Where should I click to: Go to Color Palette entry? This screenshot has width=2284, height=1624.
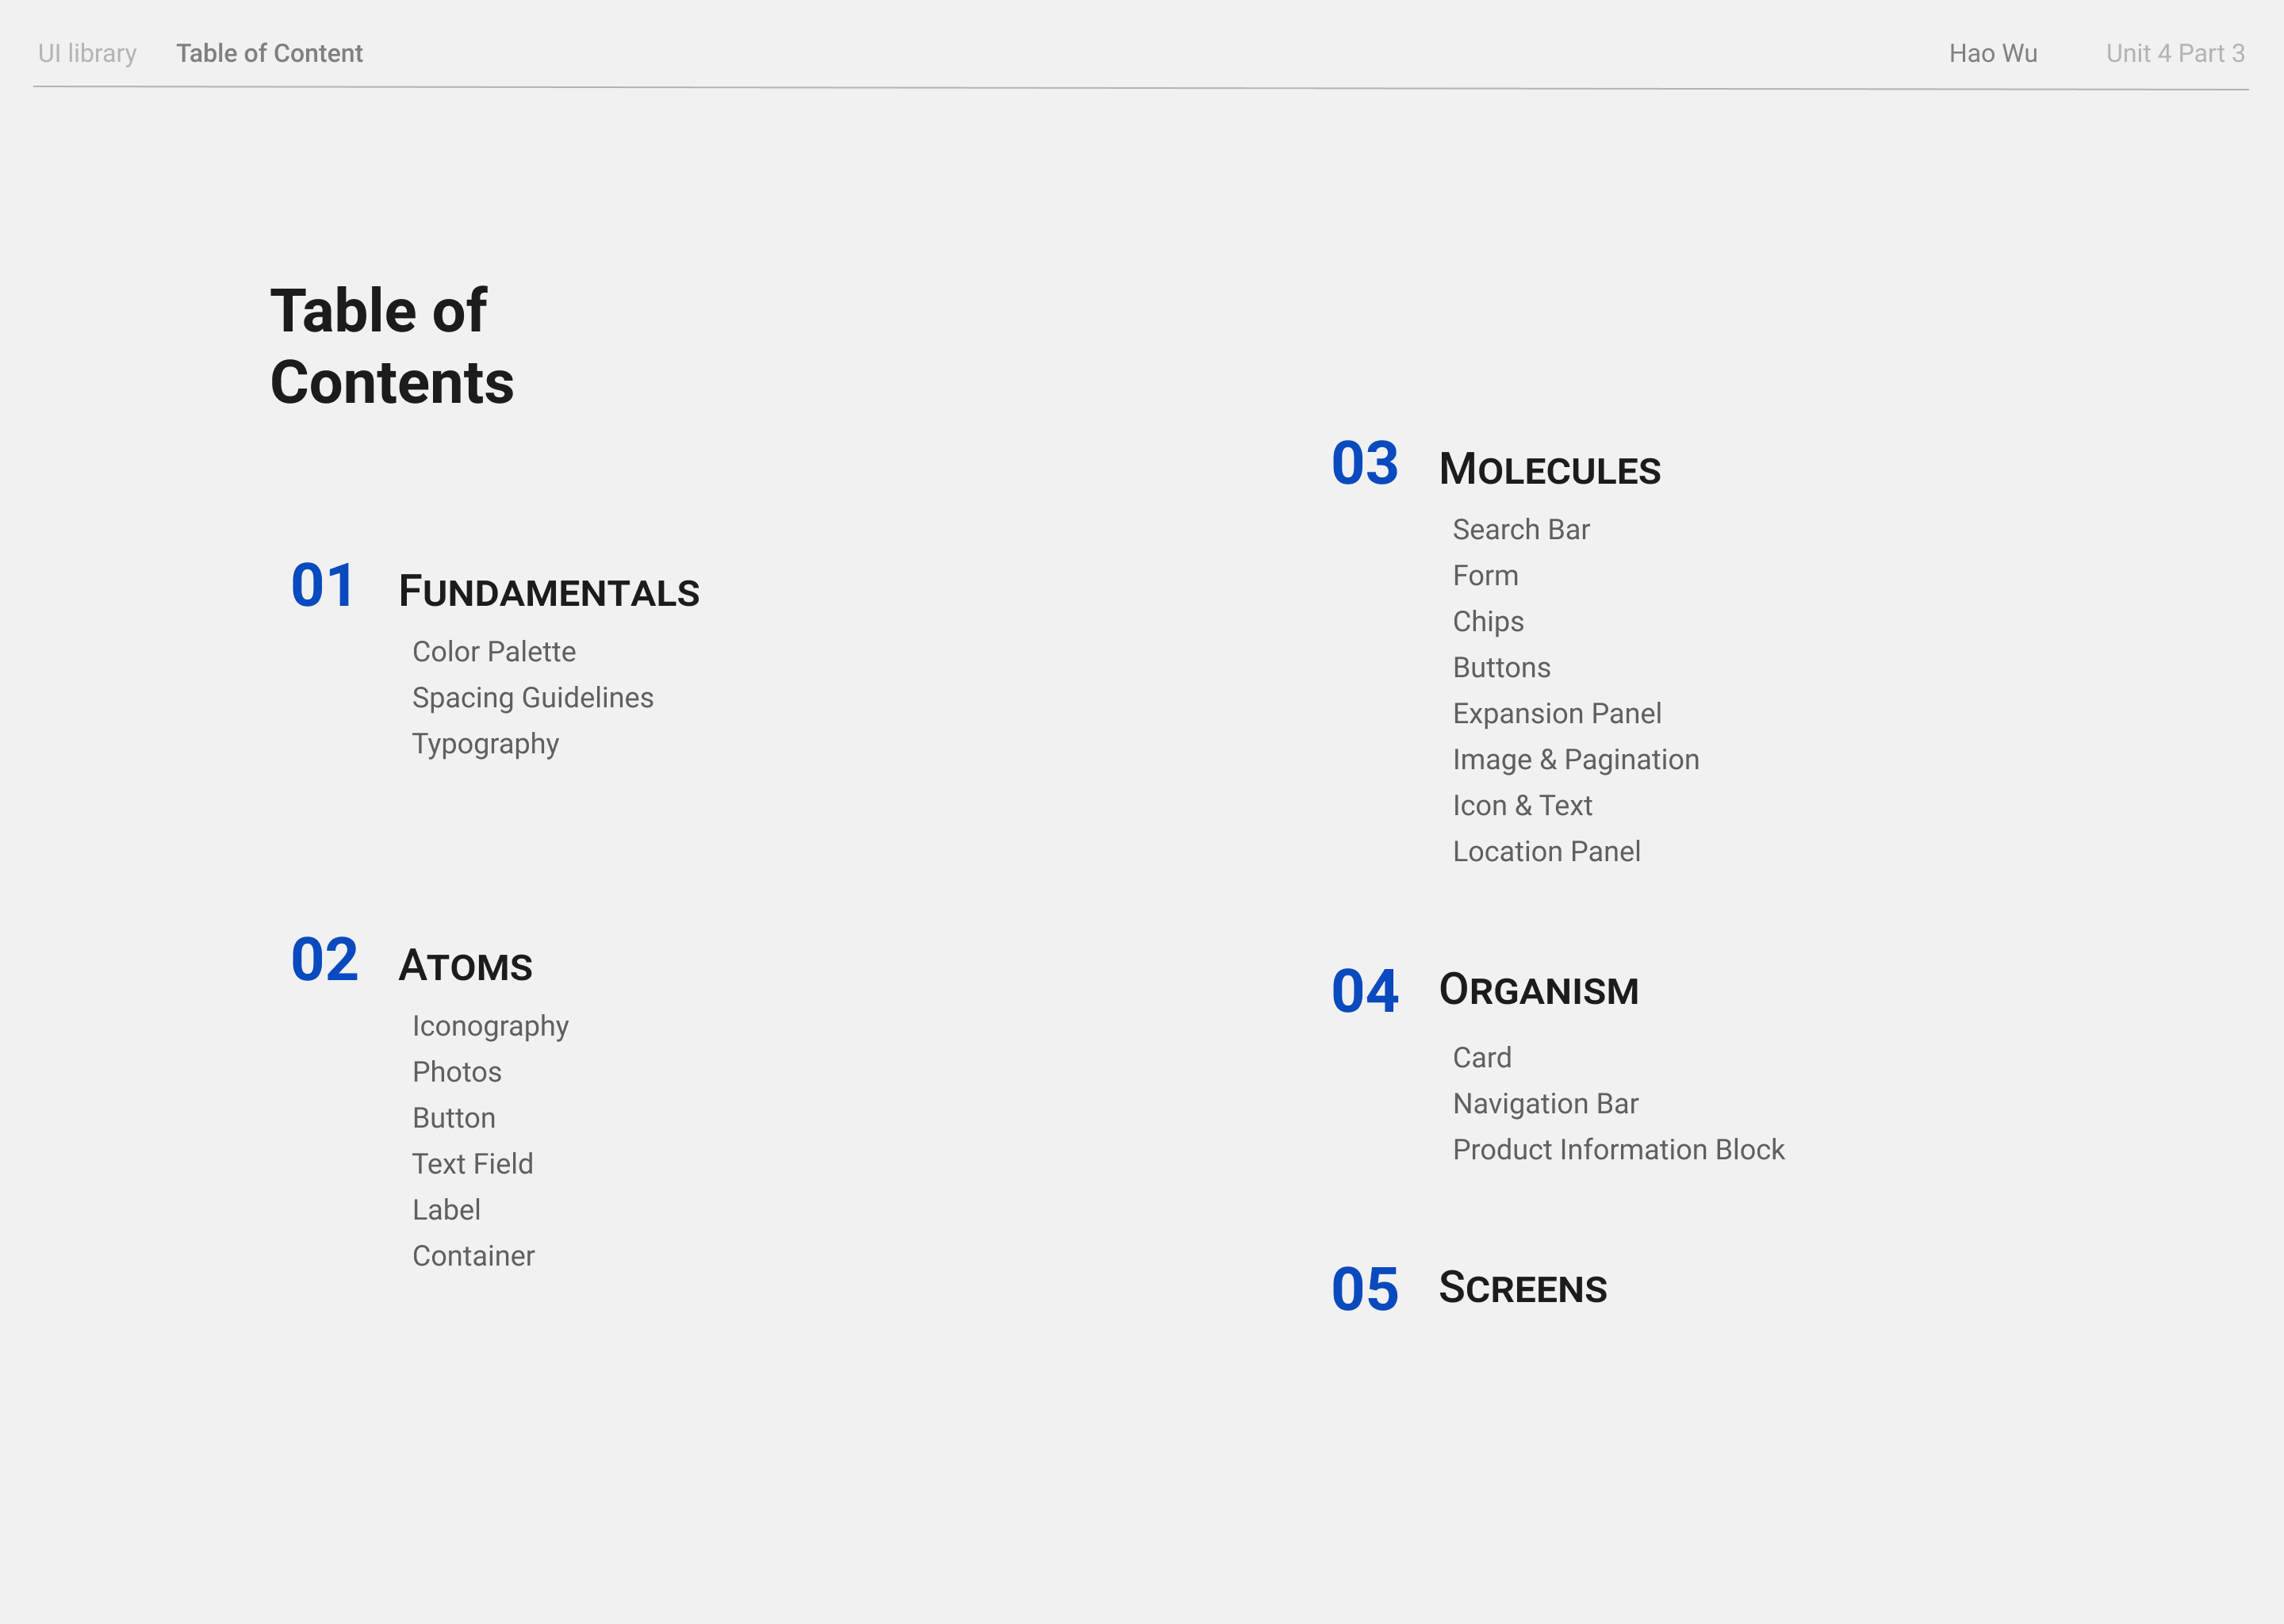(494, 652)
